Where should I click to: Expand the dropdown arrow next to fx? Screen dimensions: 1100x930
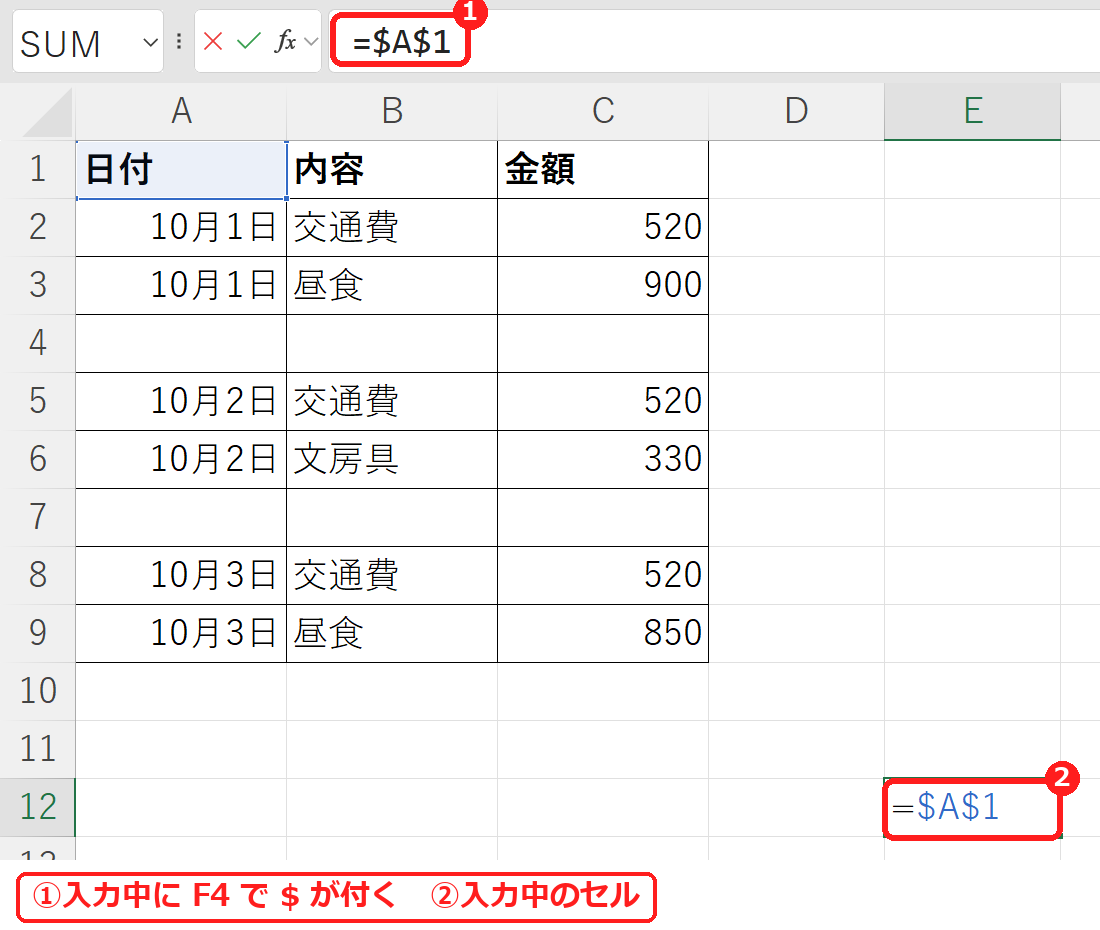click(x=311, y=42)
